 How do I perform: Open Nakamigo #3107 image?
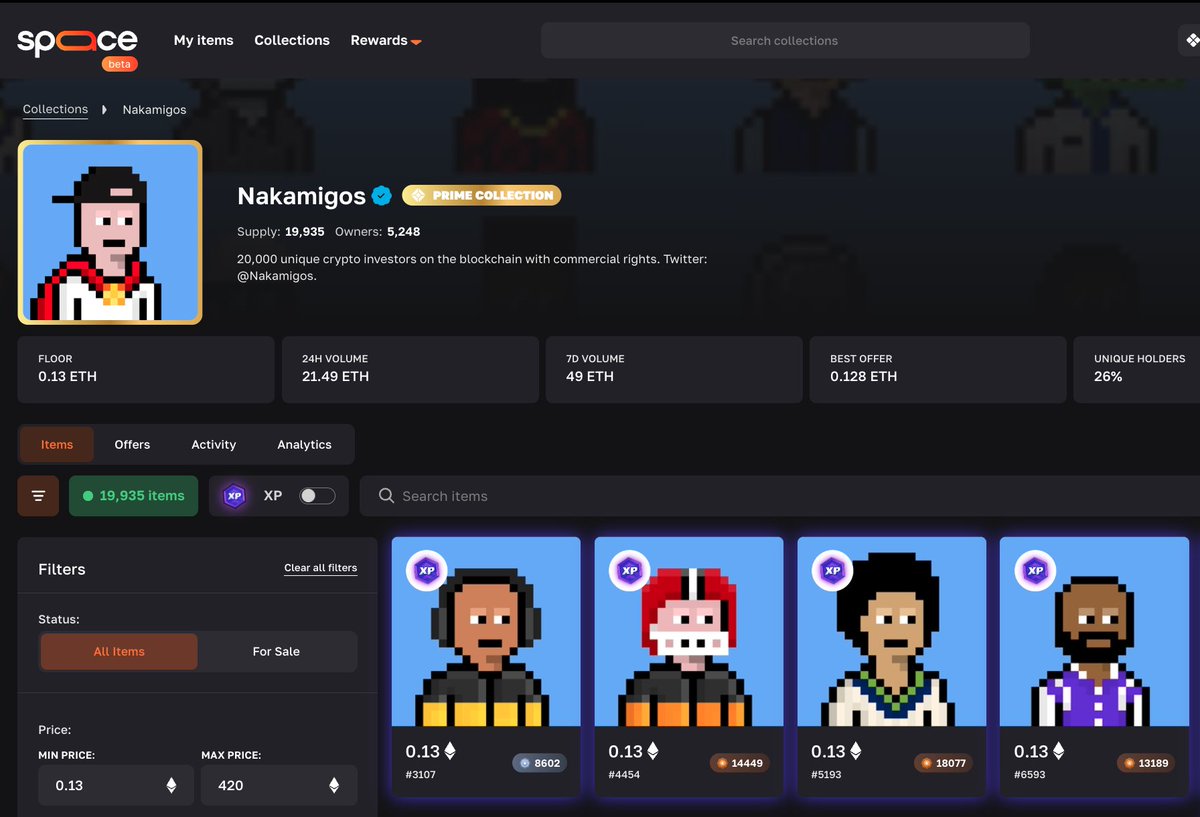coord(486,632)
